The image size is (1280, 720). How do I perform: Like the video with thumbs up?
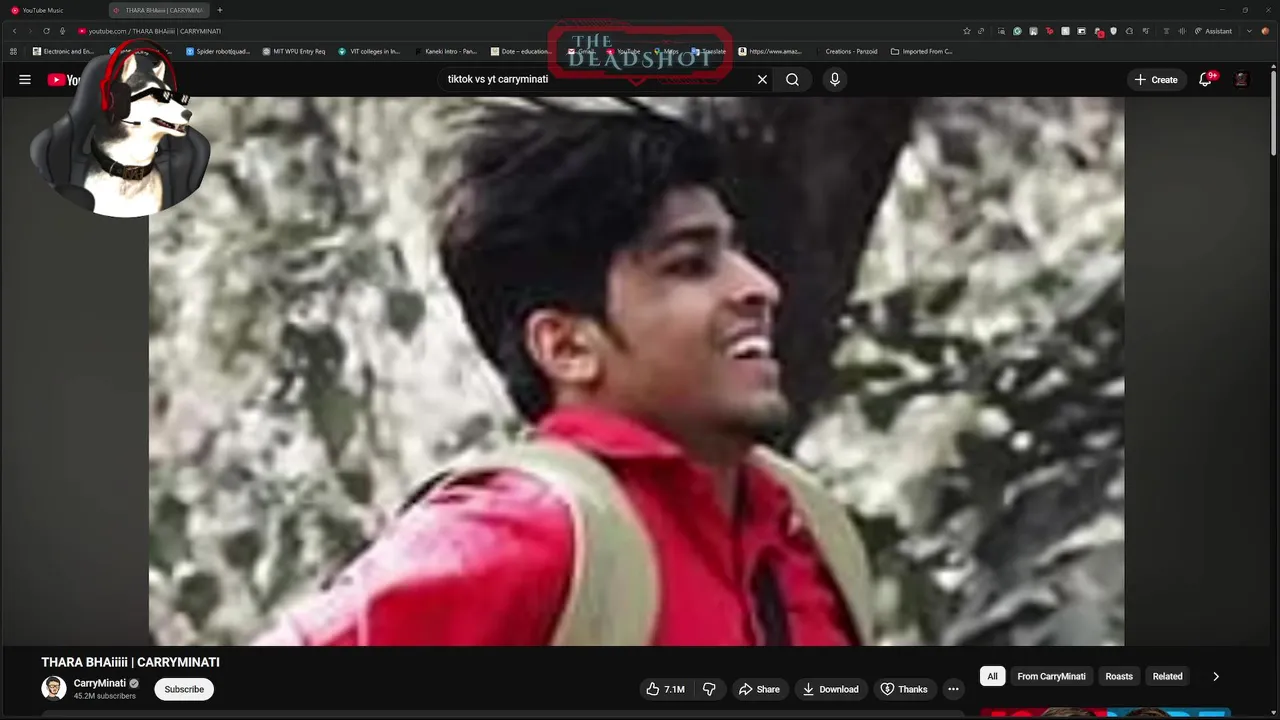tap(665, 689)
